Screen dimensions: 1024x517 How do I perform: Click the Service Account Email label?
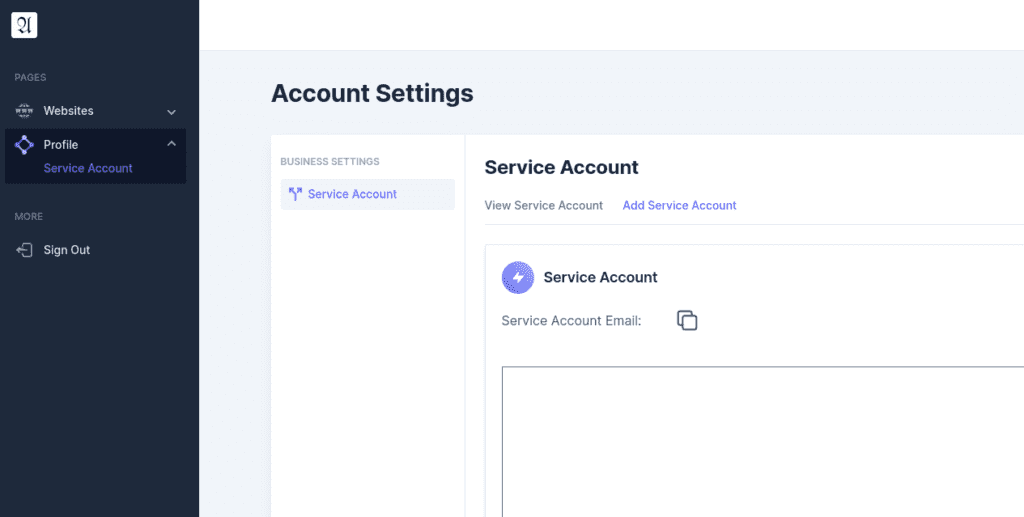click(x=571, y=321)
